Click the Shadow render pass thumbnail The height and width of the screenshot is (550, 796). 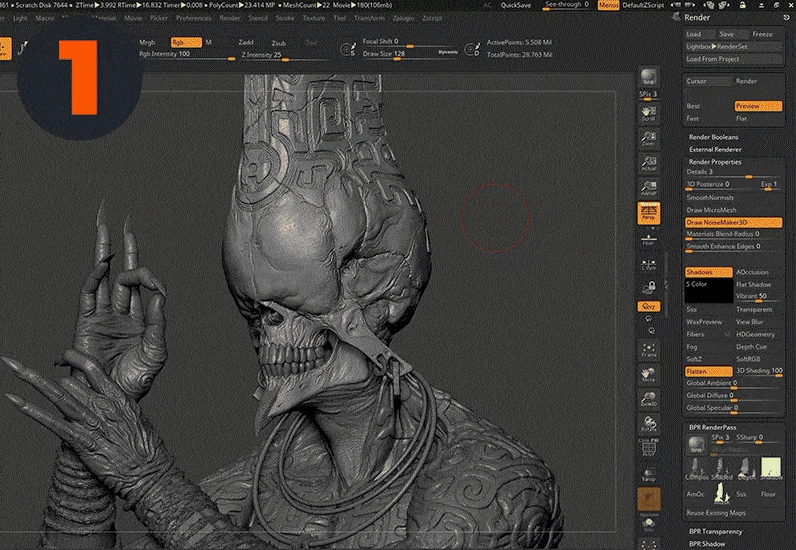click(x=771, y=468)
